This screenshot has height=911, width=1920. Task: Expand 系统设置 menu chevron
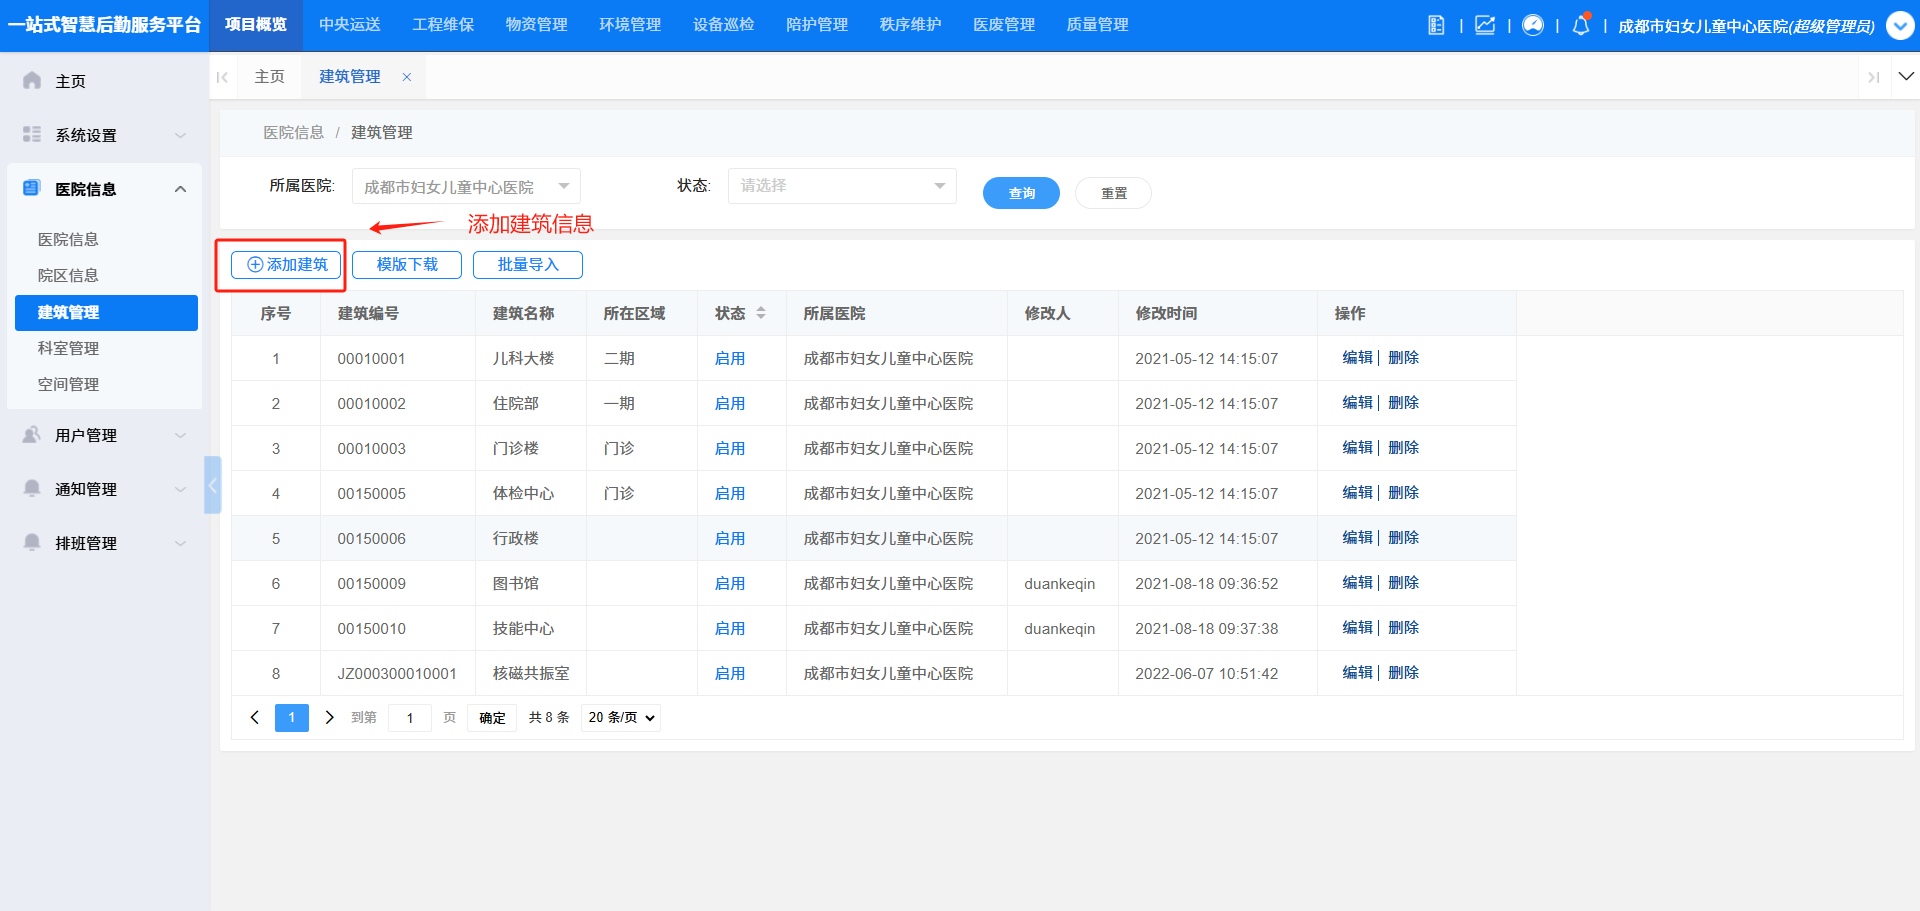pos(181,135)
